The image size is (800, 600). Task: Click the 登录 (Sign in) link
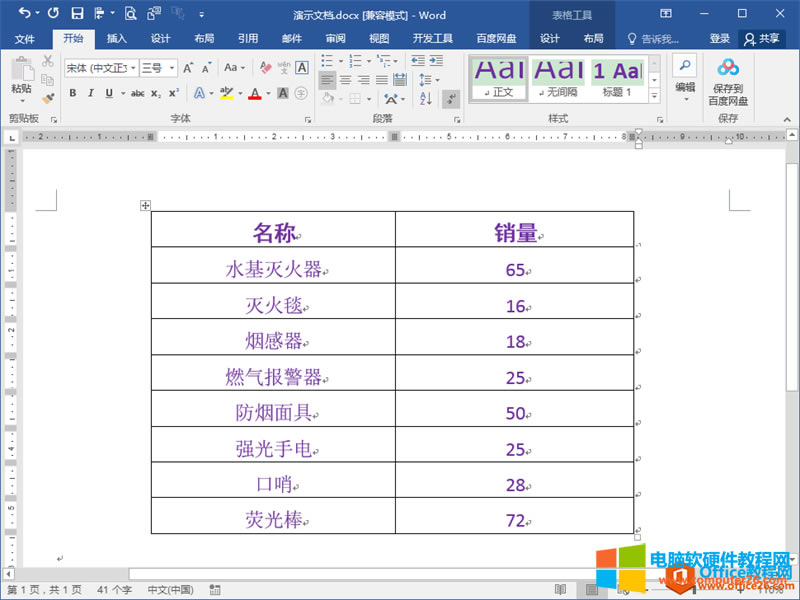pos(720,38)
